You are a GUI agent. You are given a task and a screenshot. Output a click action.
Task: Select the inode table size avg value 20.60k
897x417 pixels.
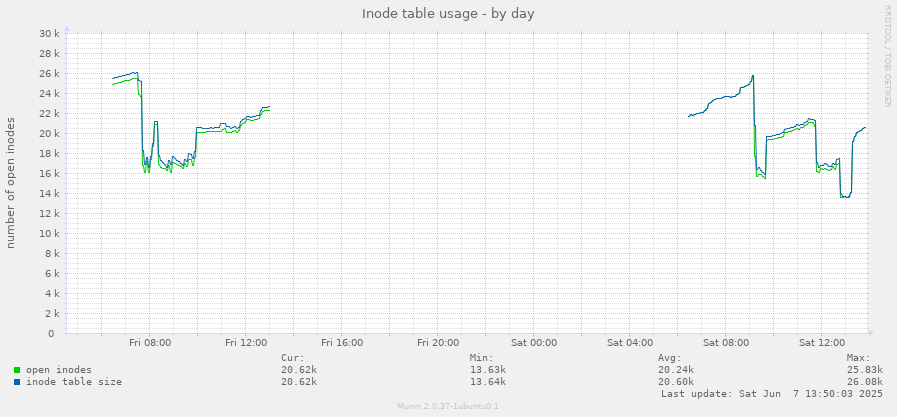click(676, 382)
